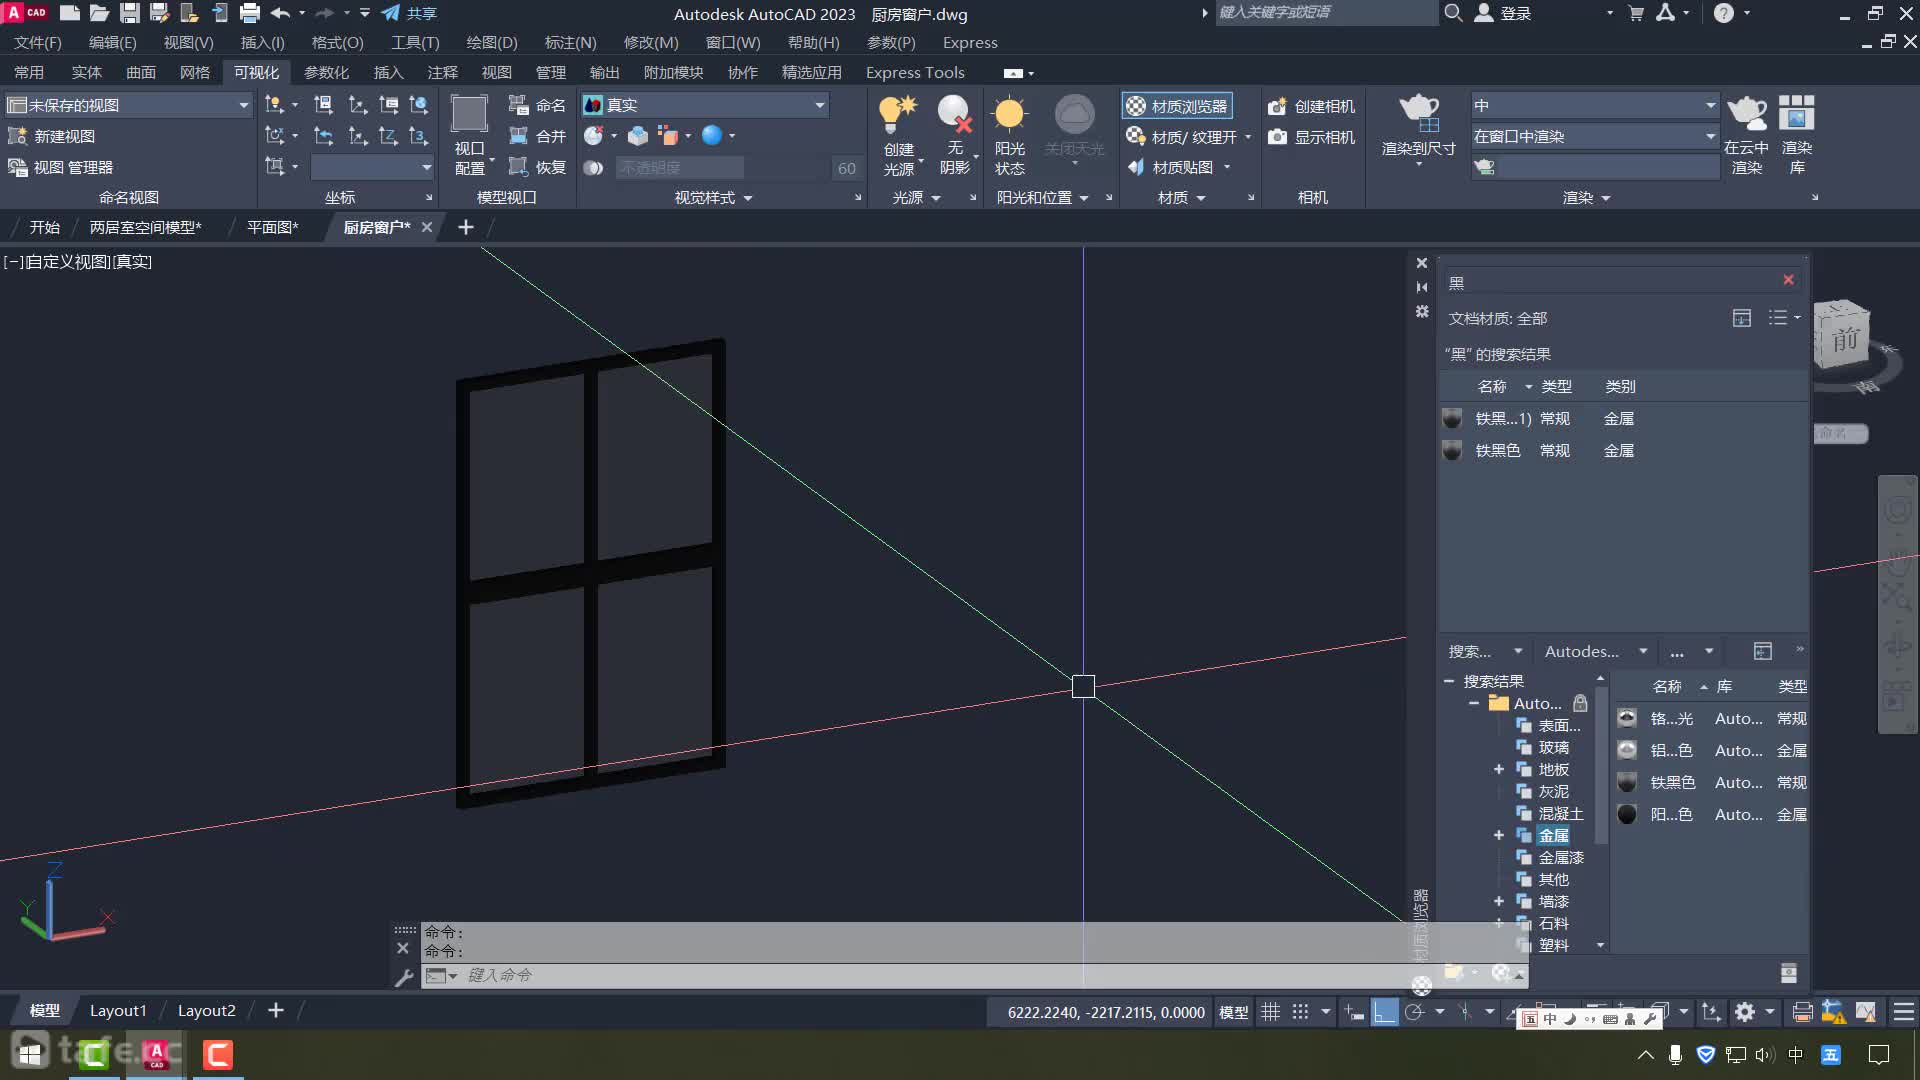
Task: Click the Undo arrow icon
Action: (280, 13)
